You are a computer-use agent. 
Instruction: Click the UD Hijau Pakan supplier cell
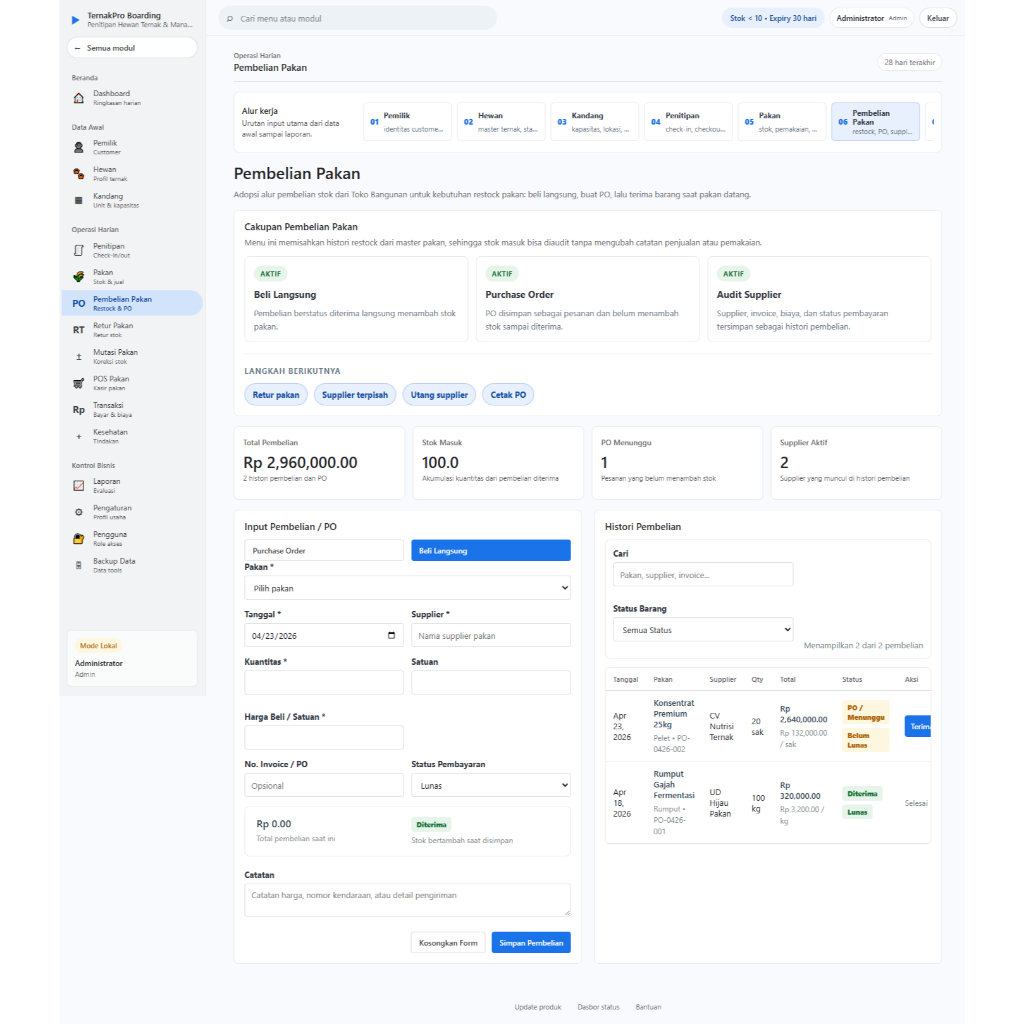(720, 803)
